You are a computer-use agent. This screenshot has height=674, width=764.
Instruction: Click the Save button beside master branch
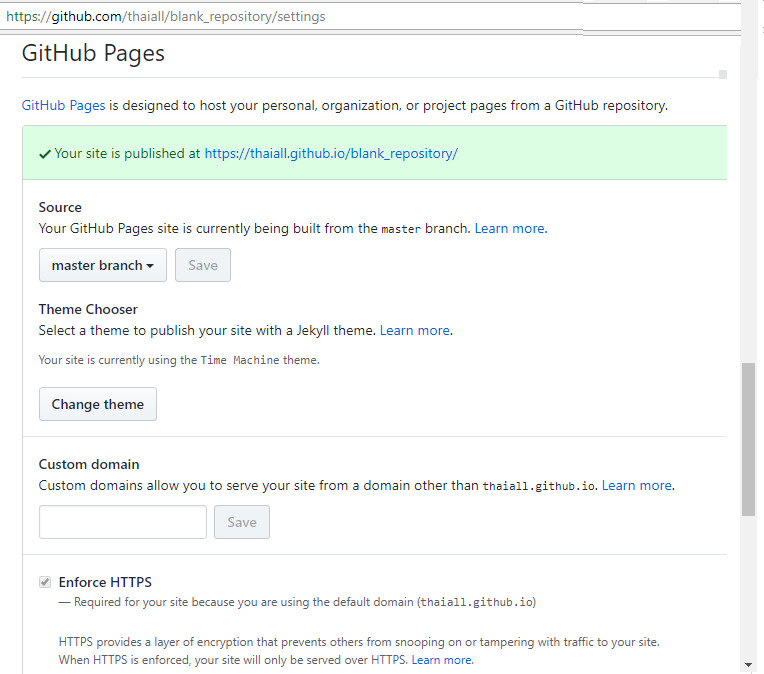tap(203, 265)
